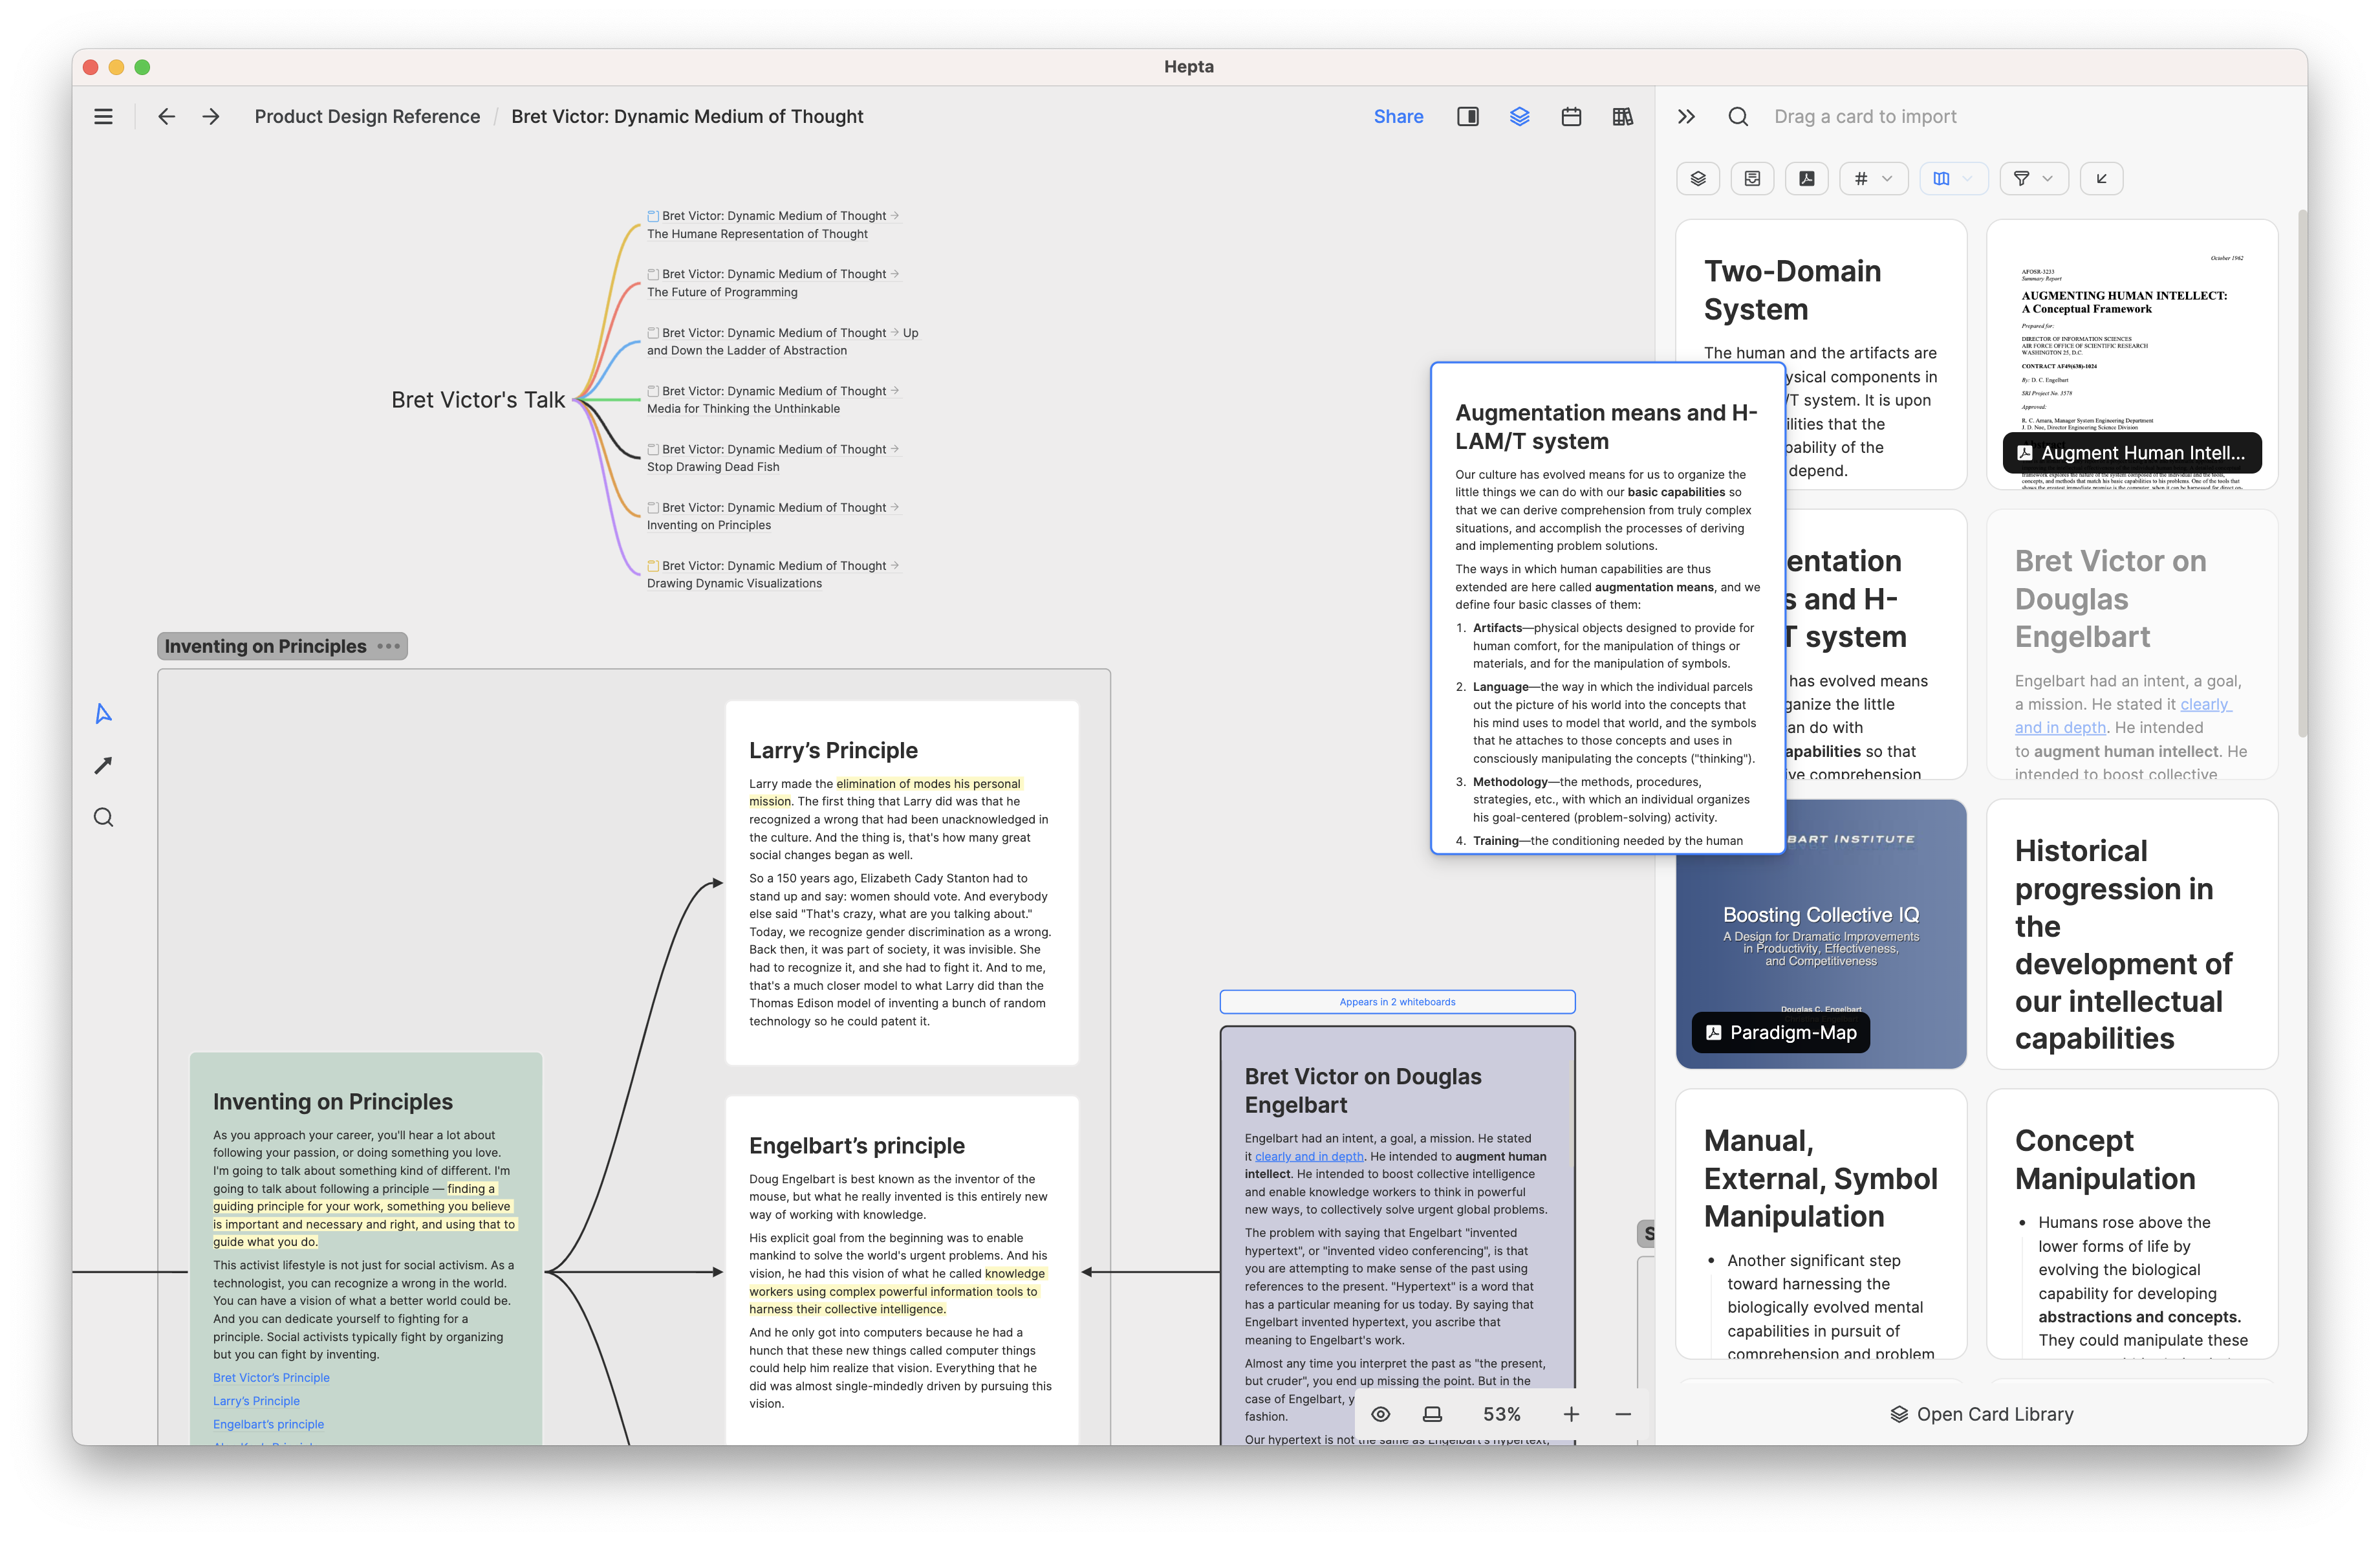The image size is (2380, 1541).
Task: Click the presentation laptop icon in zoom bar
Action: [x=1432, y=1414]
